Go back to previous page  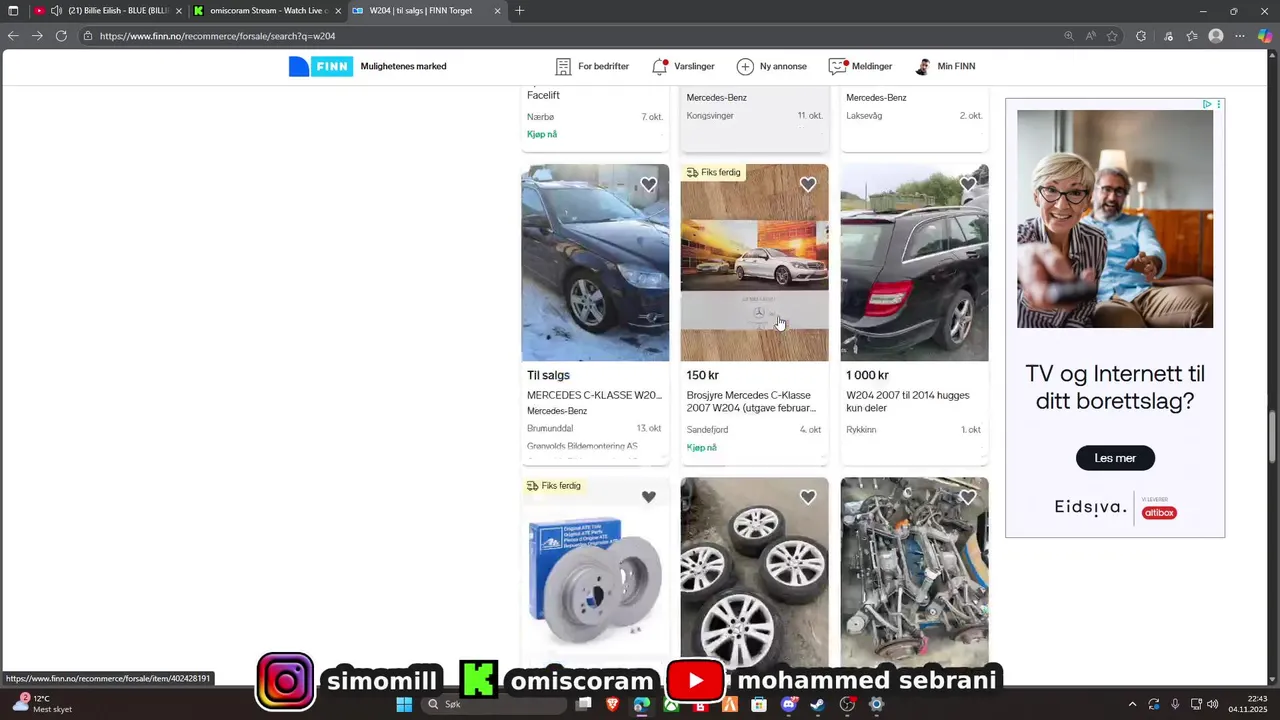click(x=13, y=36)
